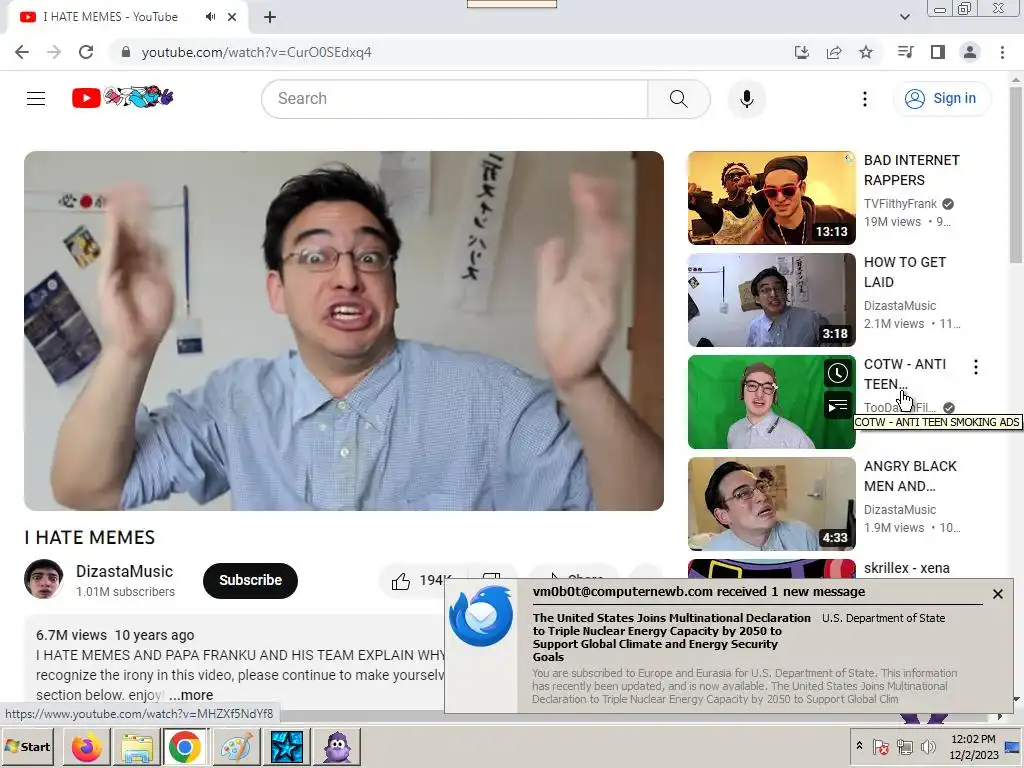
Task: Click the magnifier search button
Action: coord(679,99)
